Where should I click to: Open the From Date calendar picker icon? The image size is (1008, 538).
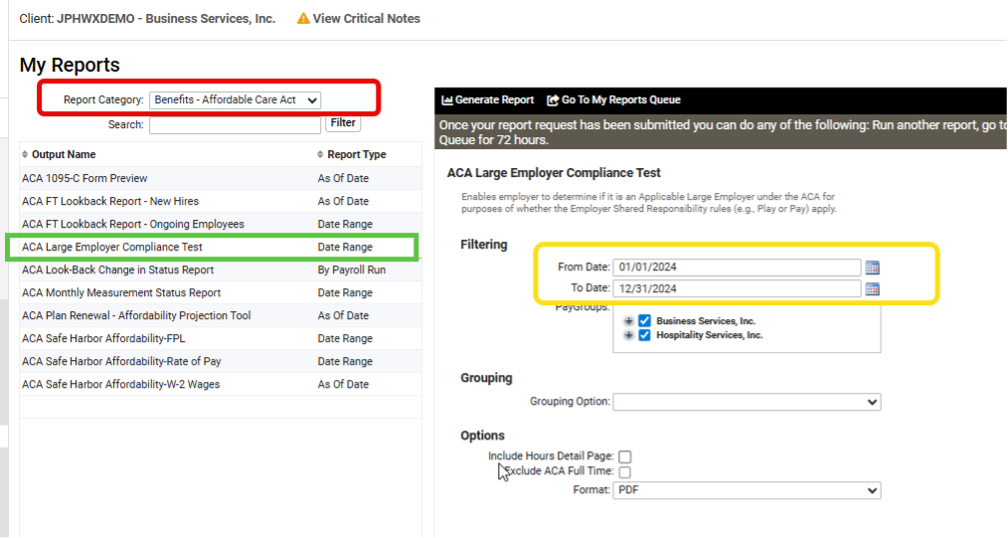(872, 268)
